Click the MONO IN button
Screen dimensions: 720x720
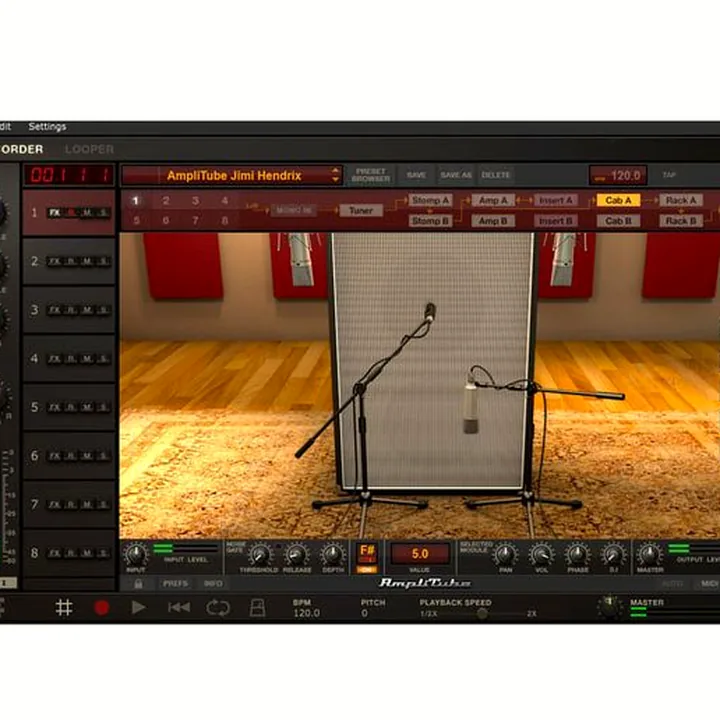click(x=294, y=210)
